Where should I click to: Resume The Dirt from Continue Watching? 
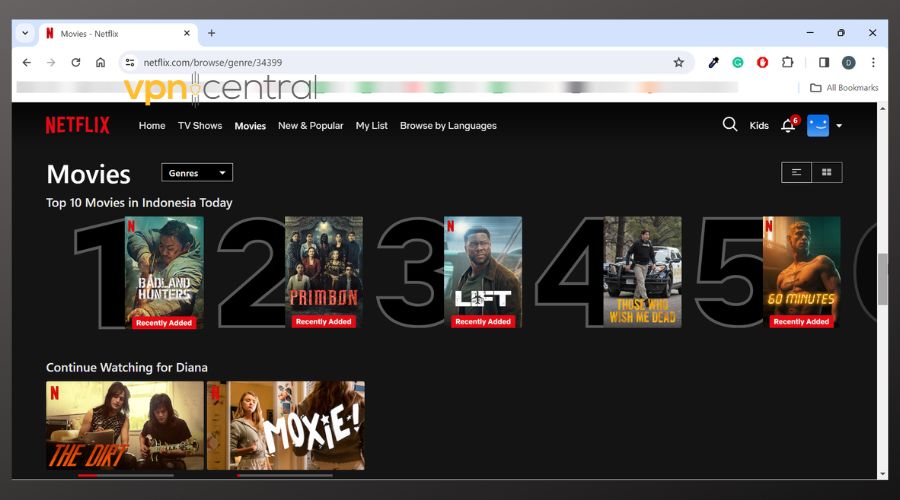click(x=125, y=425)
